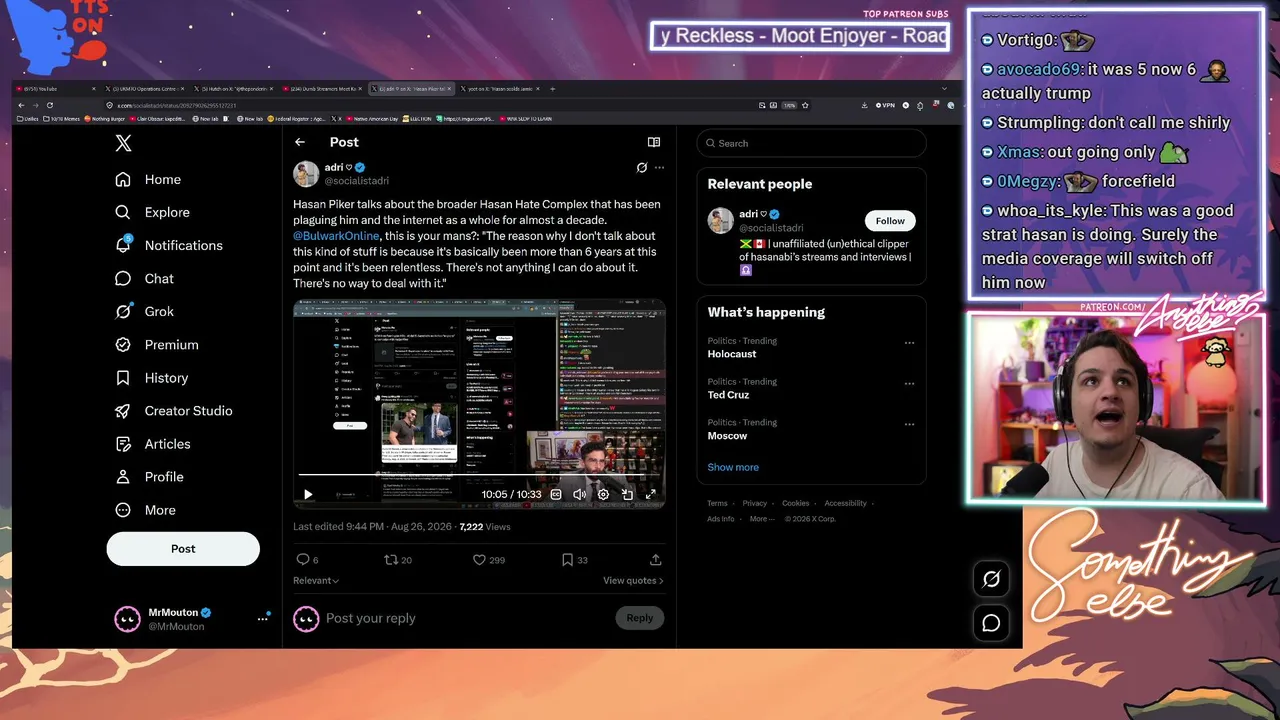This screenshot has width=1280, height=720.
Task: Open video playback settings gear
Action: click(603, 494)
